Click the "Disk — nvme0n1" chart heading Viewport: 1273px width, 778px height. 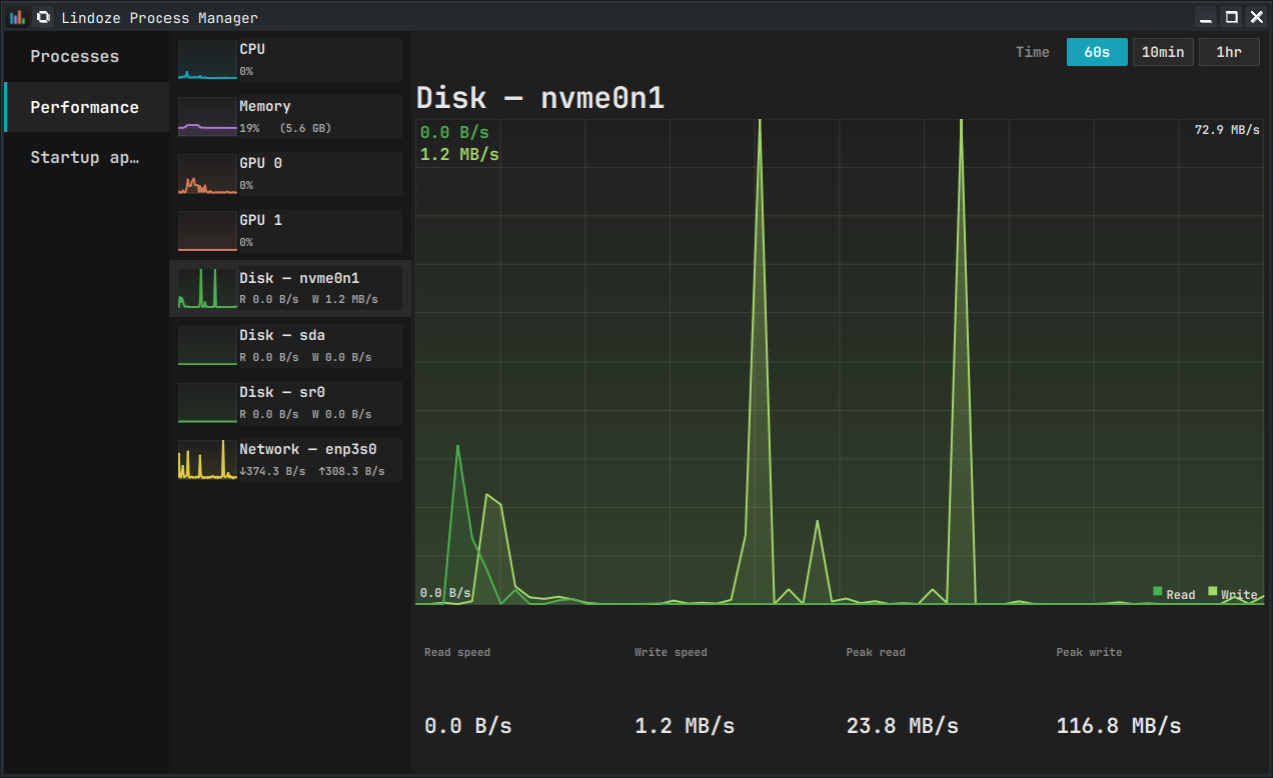tap(540, 98)
